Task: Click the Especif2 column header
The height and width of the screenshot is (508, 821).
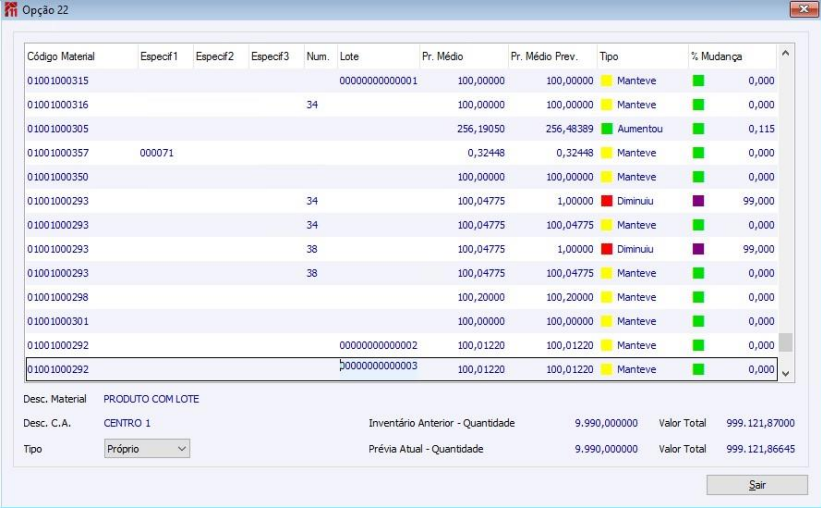Action: (220, 56)
